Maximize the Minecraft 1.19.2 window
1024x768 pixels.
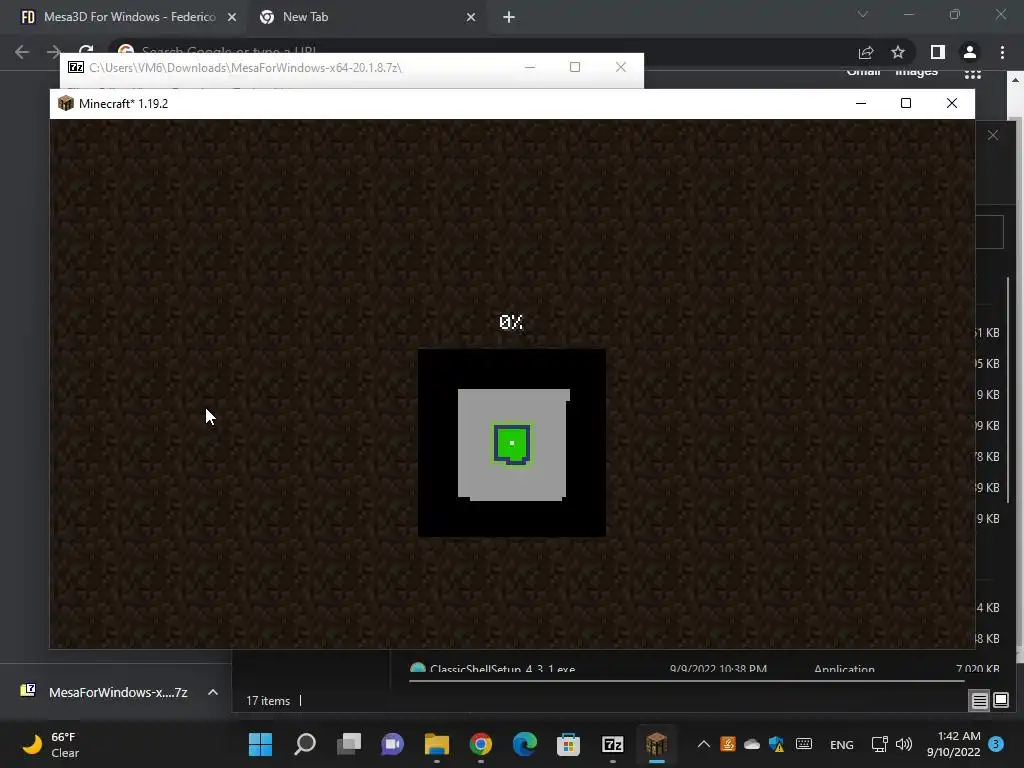(906, 103)
